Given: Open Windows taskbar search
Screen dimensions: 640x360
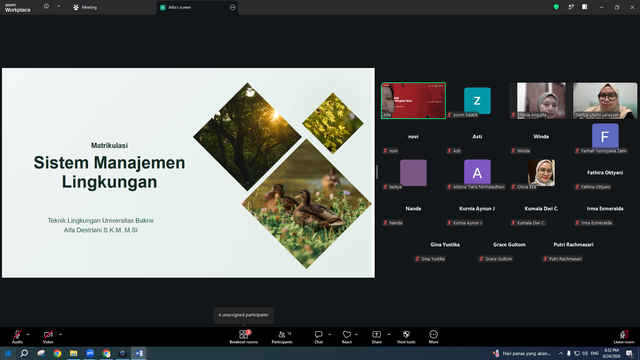Looking at the screenshot, I should (24, 353).
